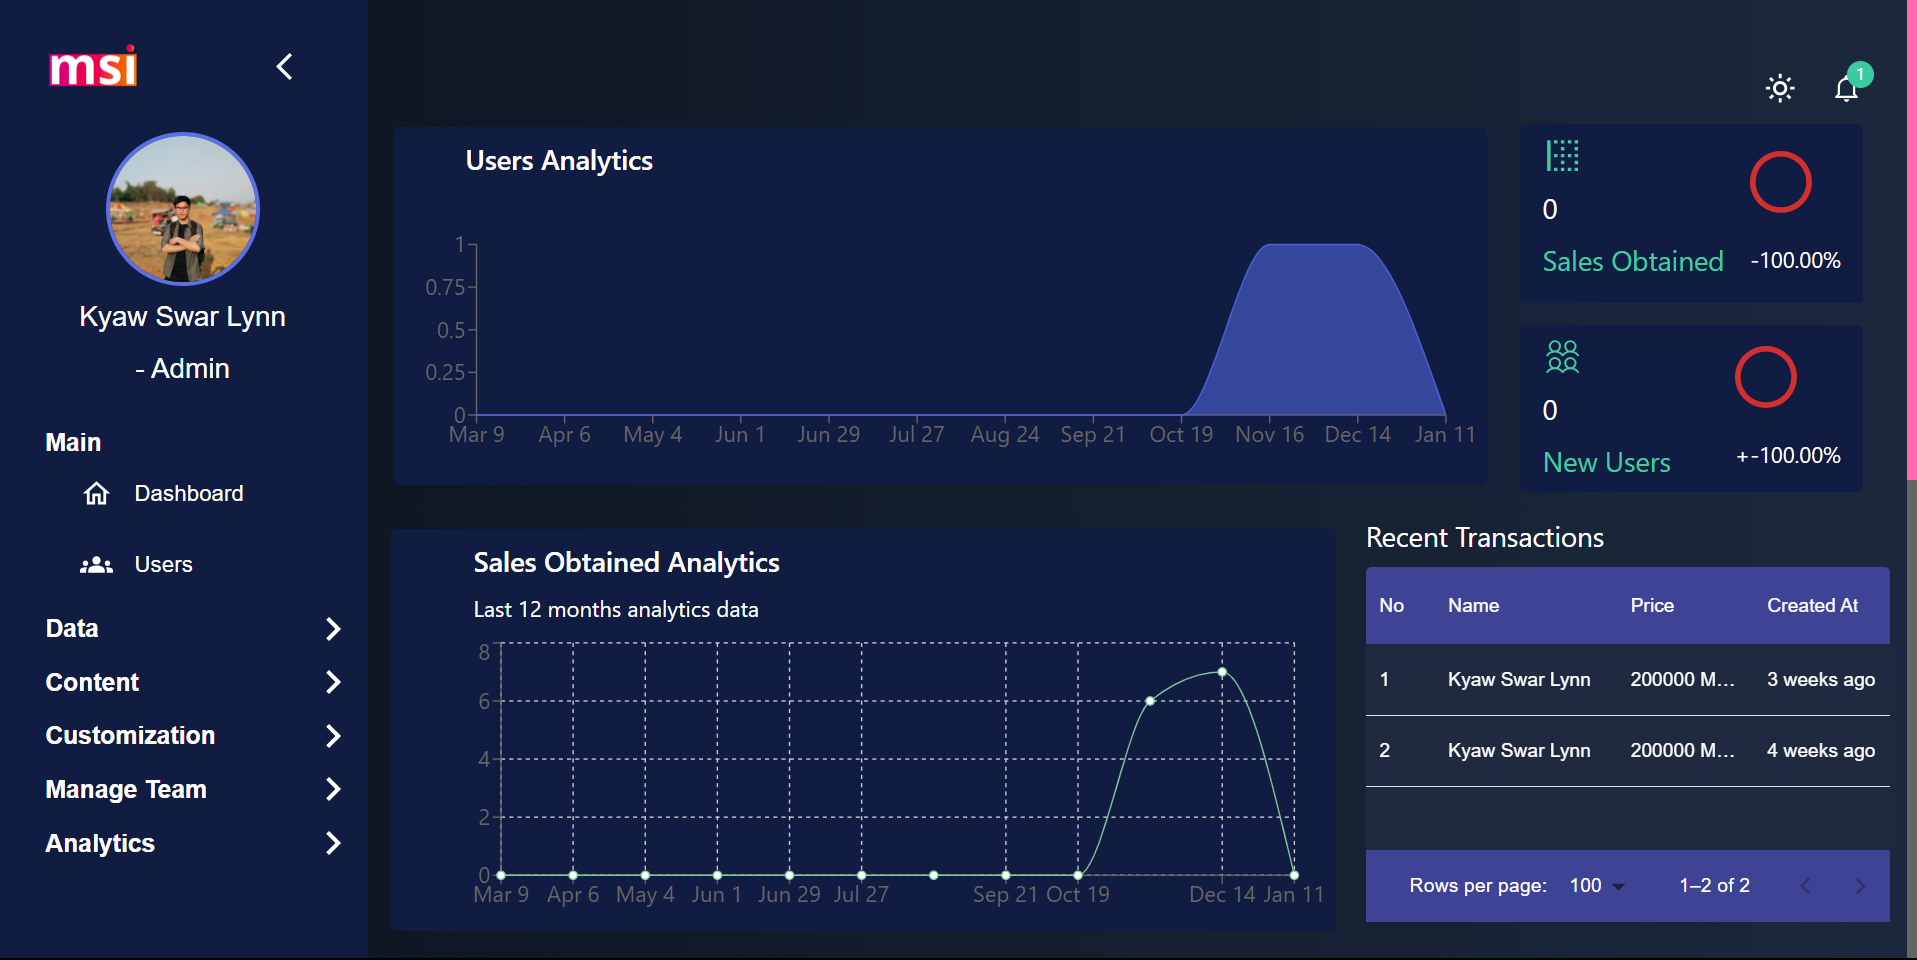
Task: Click the Main section heading
Action: [x=73, y=442]
